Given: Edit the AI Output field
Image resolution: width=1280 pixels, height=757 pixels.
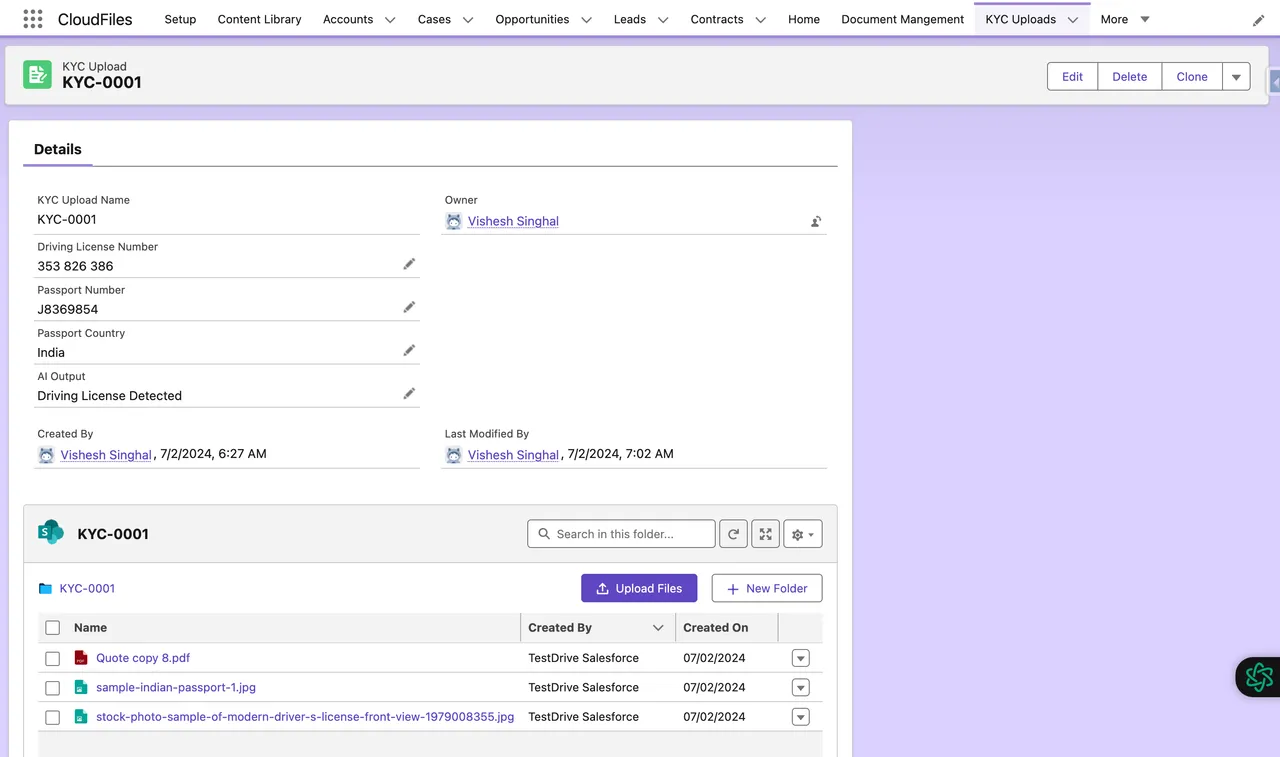Looking at the screenshot, I should [409, 392].
